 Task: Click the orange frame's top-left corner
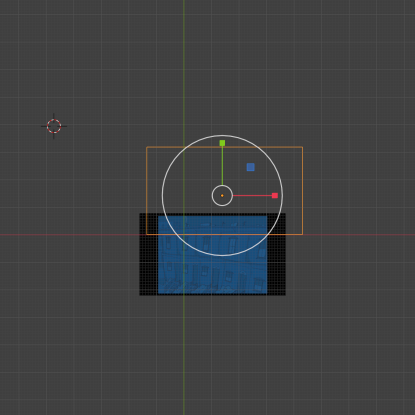[147, 147]
